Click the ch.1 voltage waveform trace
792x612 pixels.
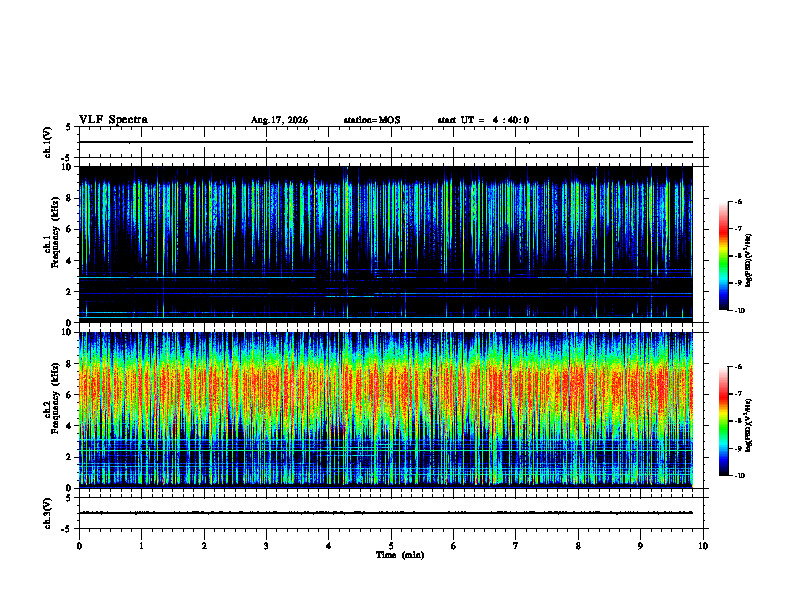(x=385, y=142)
